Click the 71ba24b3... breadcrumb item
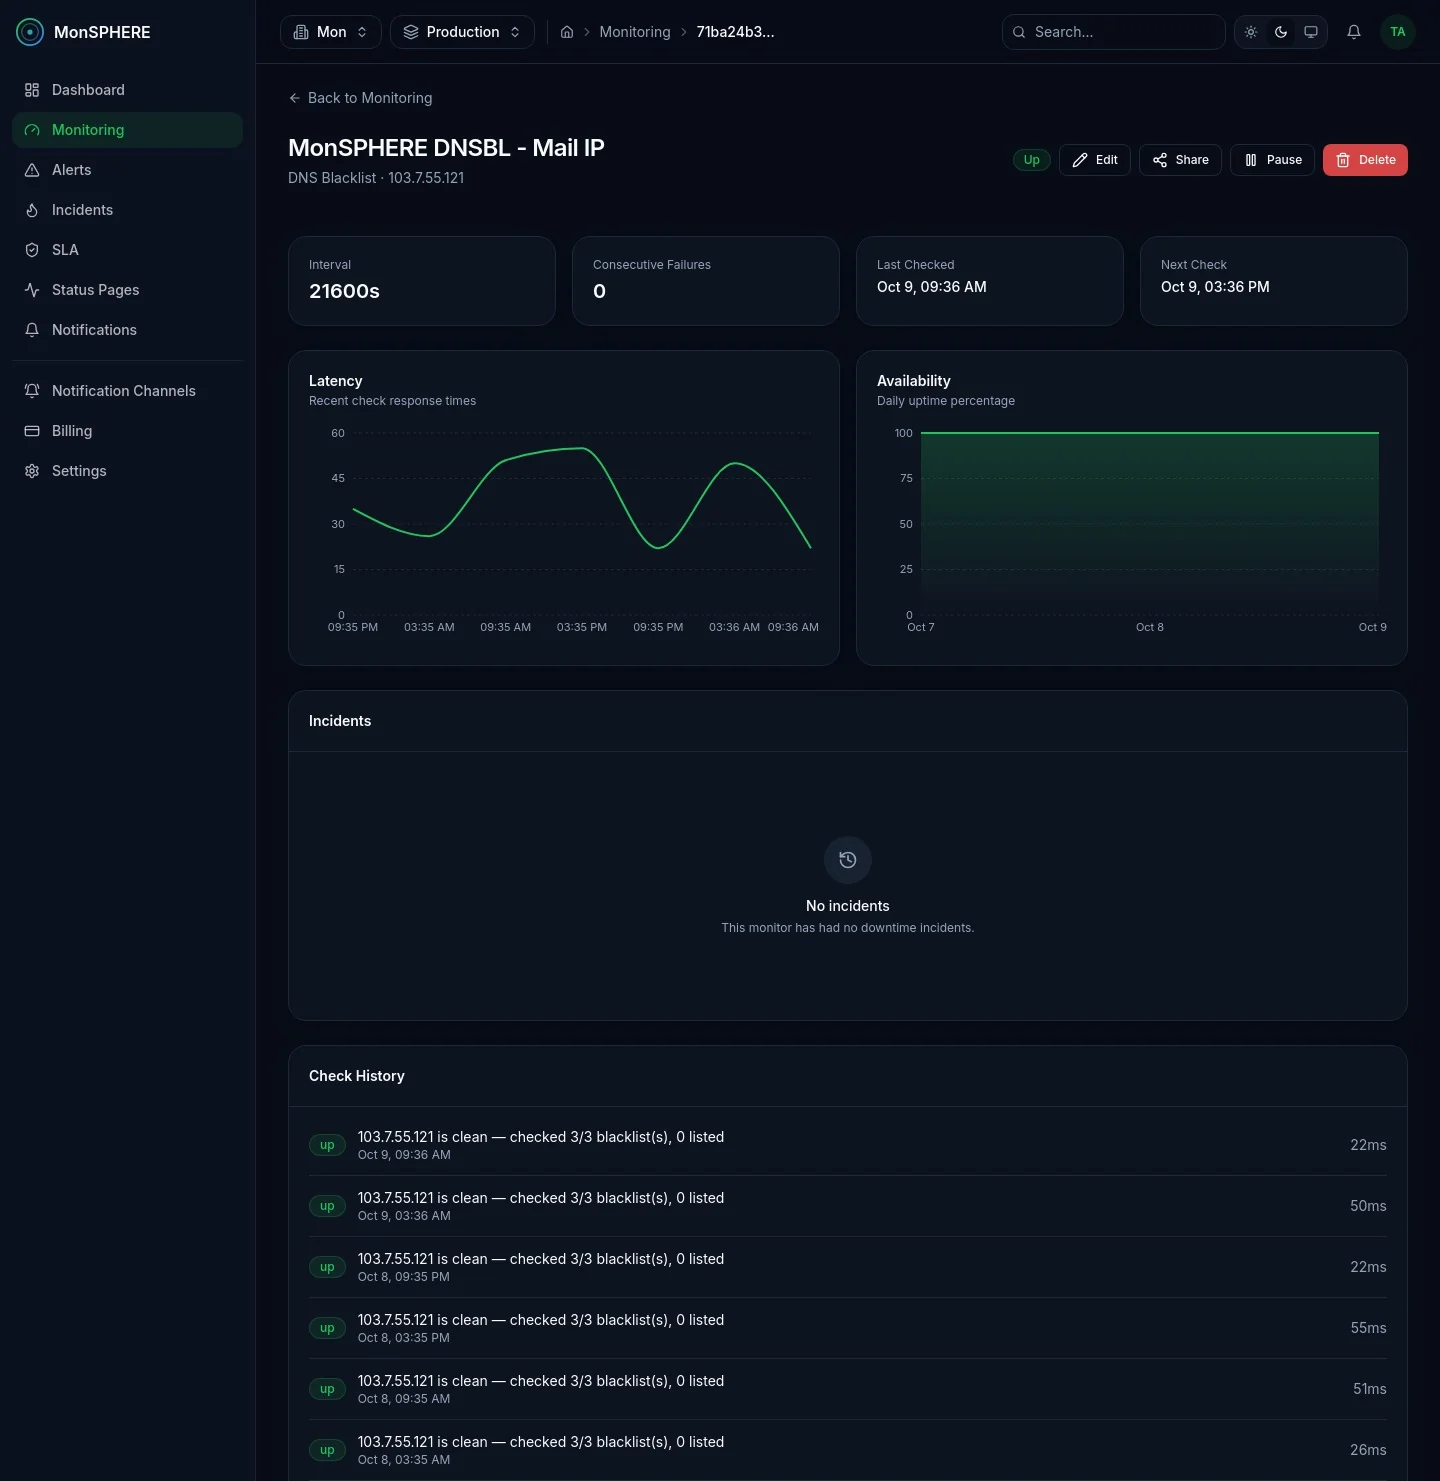This screenshot has height=1481, width=1440. click(x=735, y=32)
